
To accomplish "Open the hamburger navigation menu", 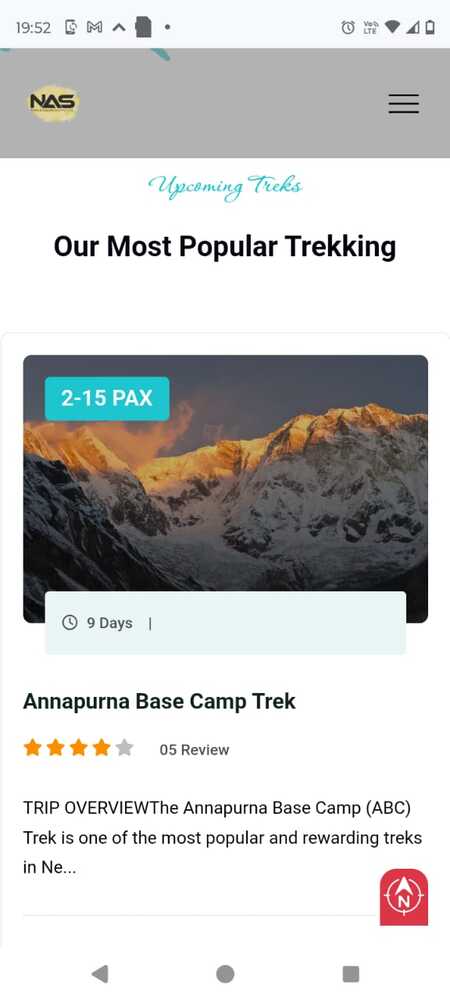I will [403, 103].
